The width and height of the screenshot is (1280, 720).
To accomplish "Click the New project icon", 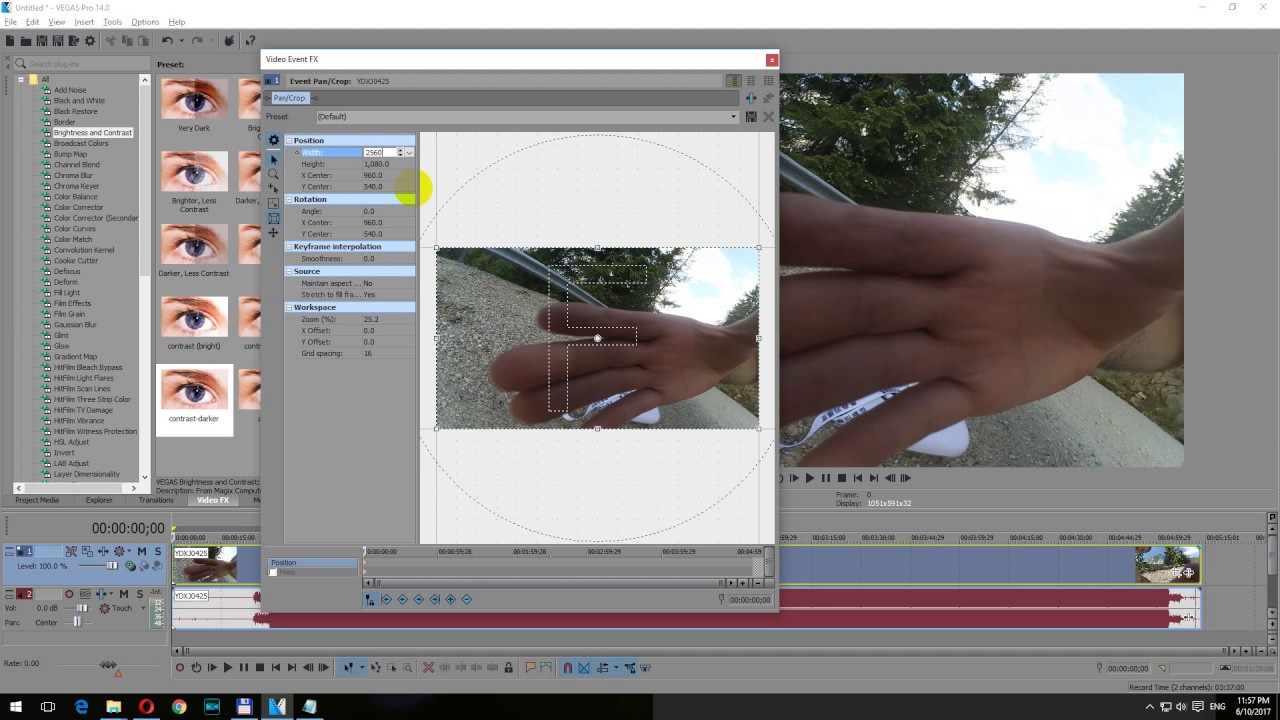I will click(x=10, y=41).
